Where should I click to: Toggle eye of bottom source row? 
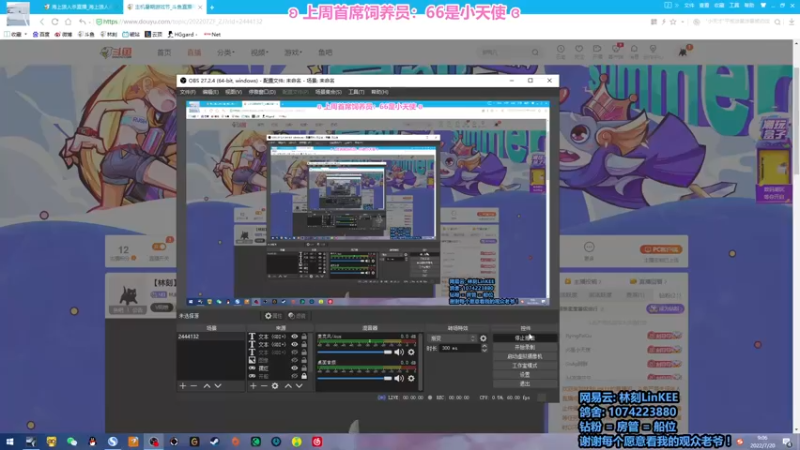[294, 376]
